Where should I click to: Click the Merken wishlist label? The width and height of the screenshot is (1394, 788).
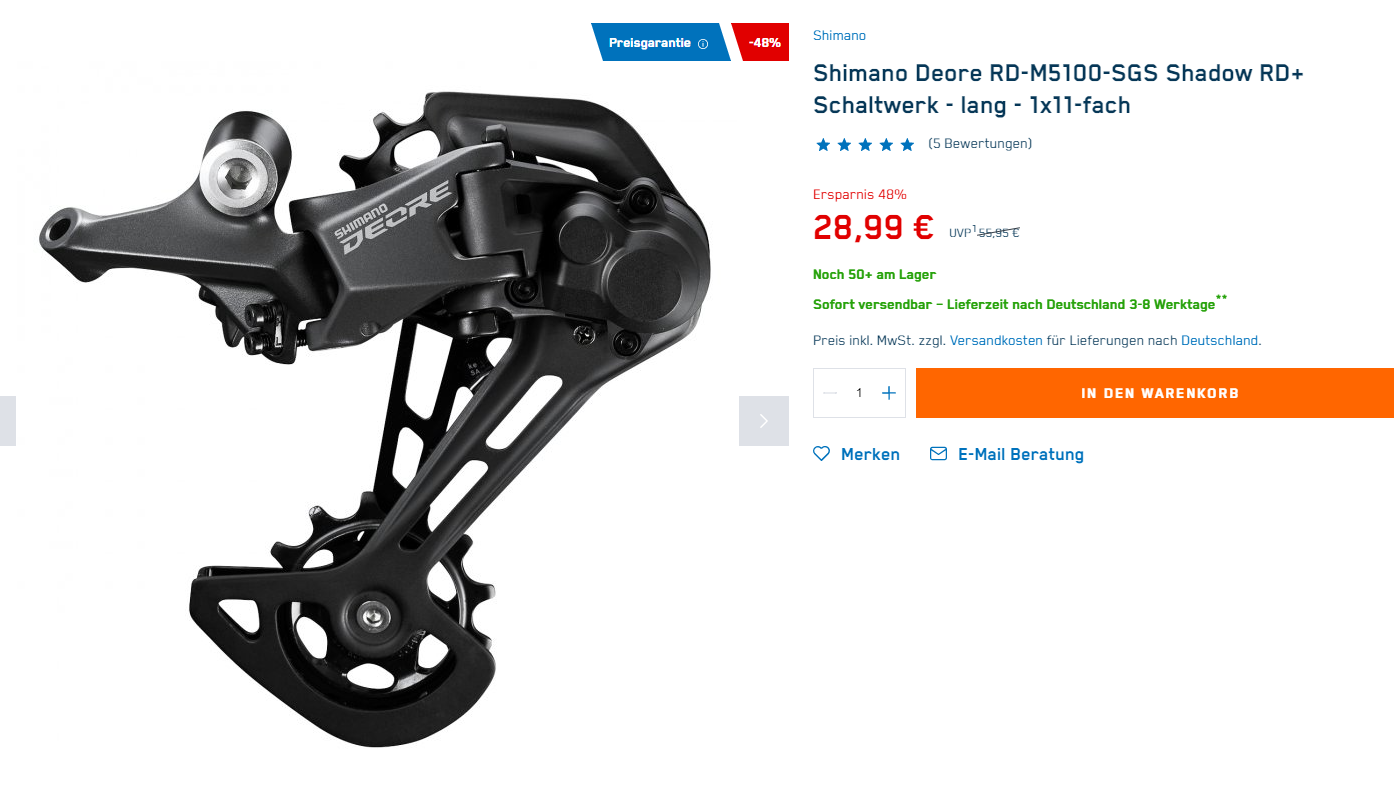[x=870, y=454]
